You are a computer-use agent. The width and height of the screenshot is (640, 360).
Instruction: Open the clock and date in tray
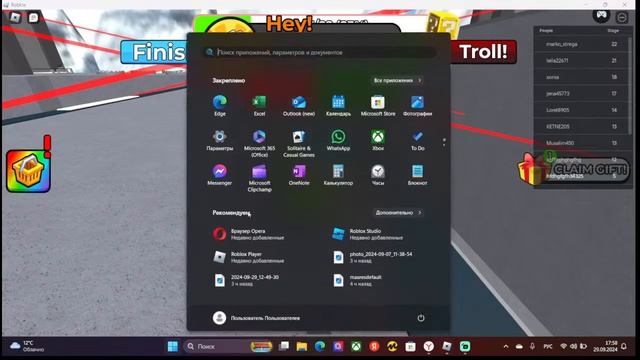pos(605,346)
